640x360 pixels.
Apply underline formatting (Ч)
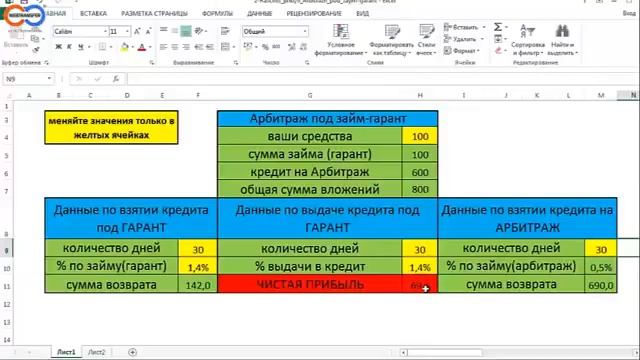click(80, 47)
